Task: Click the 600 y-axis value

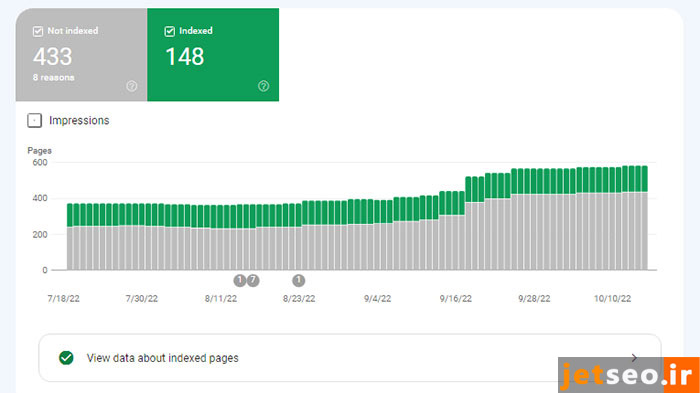Action: point(40,163)
